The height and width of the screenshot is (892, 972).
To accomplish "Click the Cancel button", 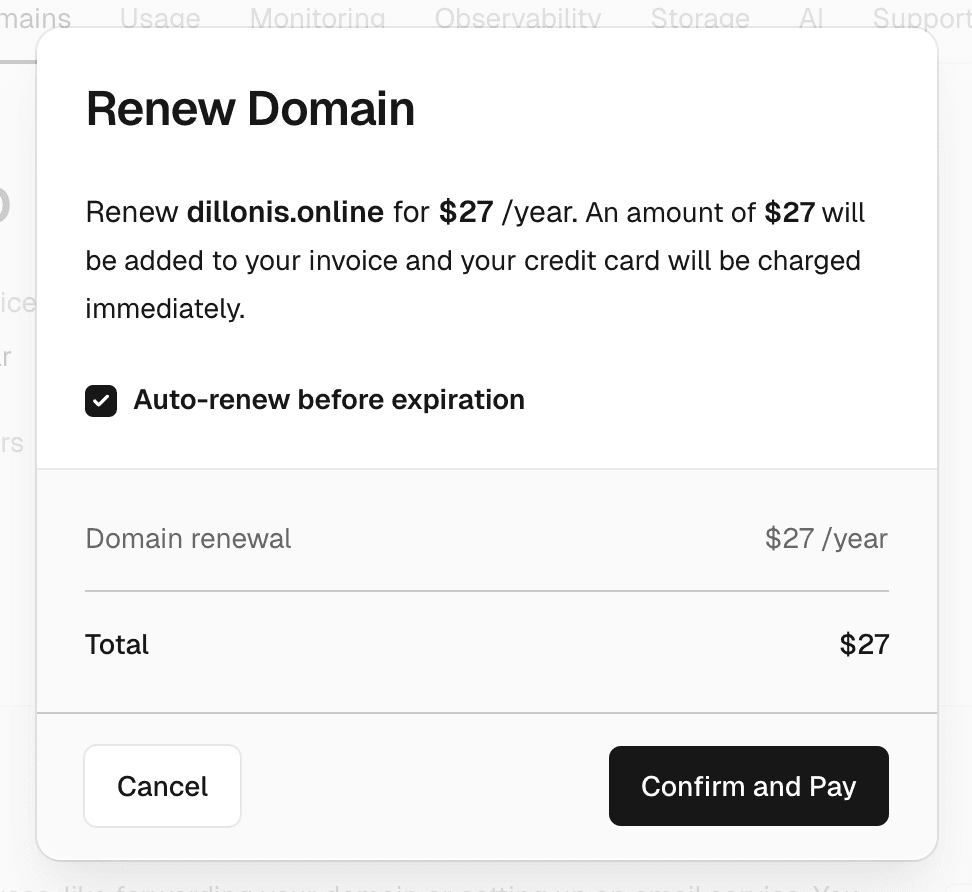I will click(x=162, y=786).
